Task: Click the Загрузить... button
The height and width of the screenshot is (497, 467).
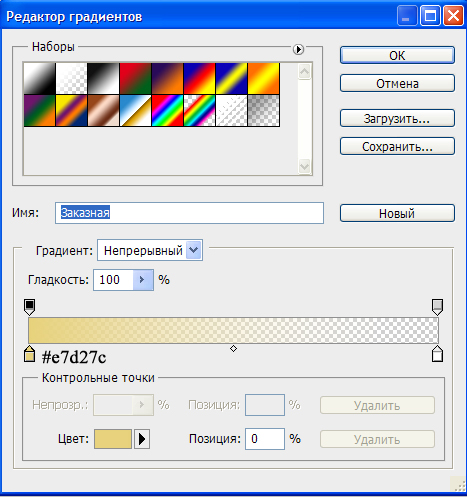Action: click(397, 118)
